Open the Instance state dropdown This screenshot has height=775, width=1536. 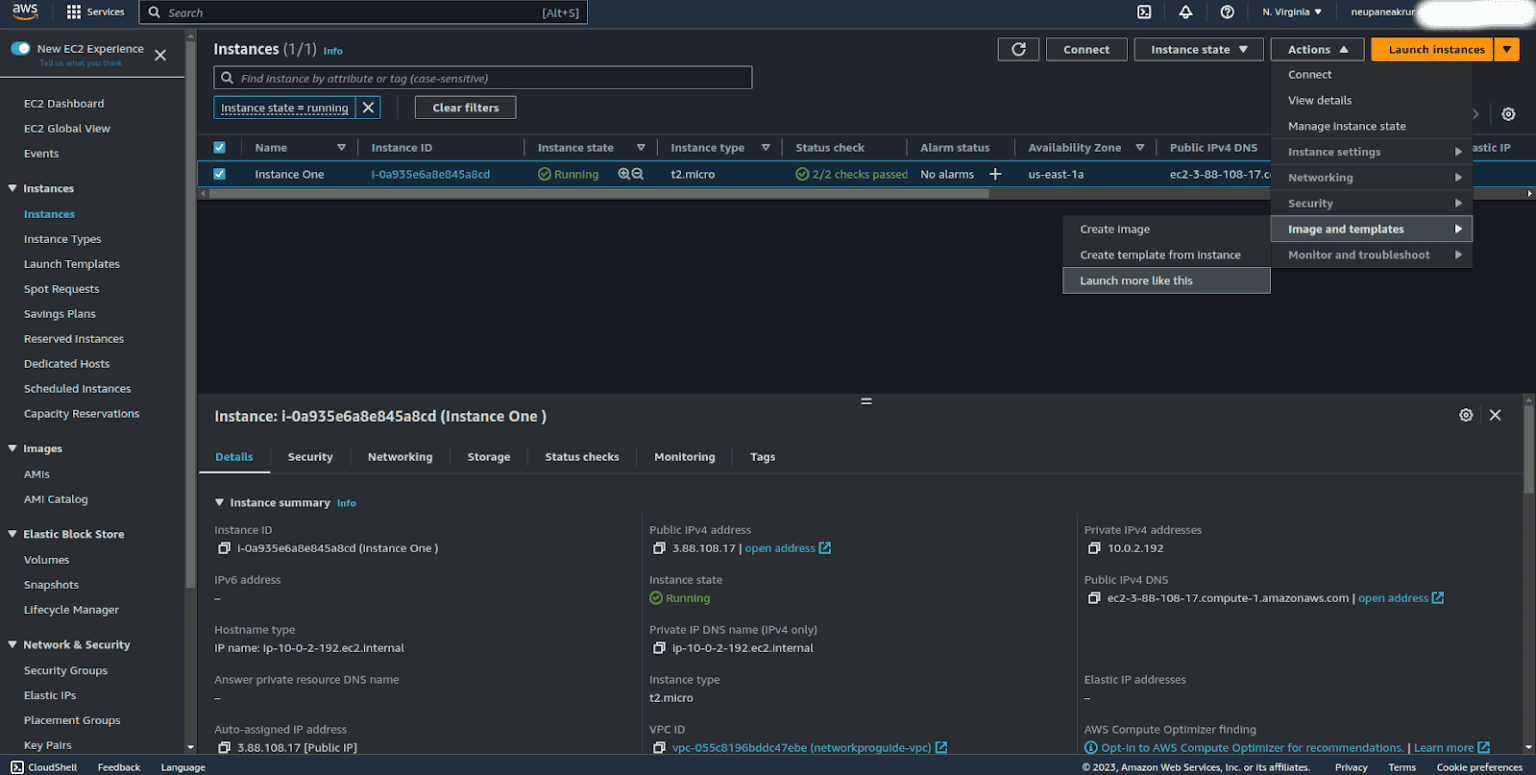[1198, 49]
